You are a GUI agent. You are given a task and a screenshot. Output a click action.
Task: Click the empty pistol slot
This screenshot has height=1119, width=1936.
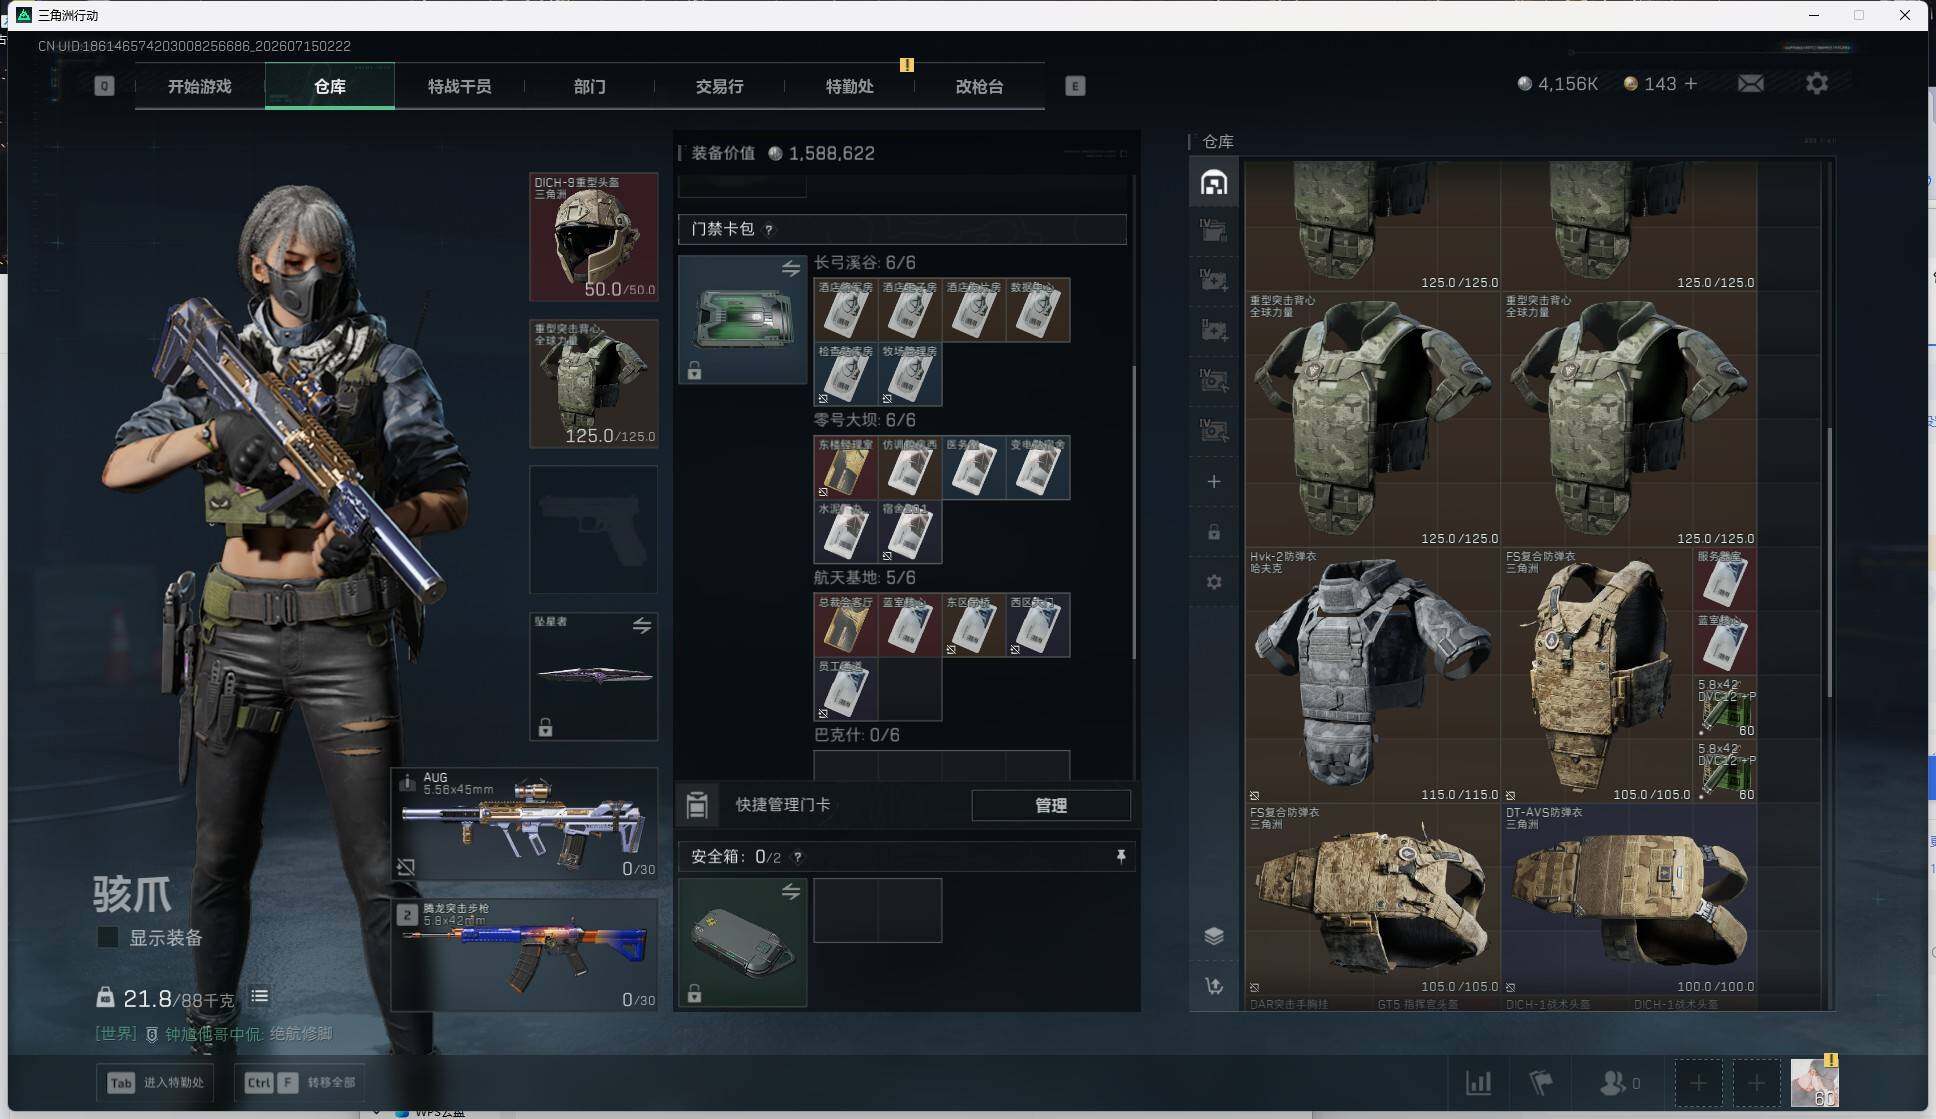coord(594,530)
